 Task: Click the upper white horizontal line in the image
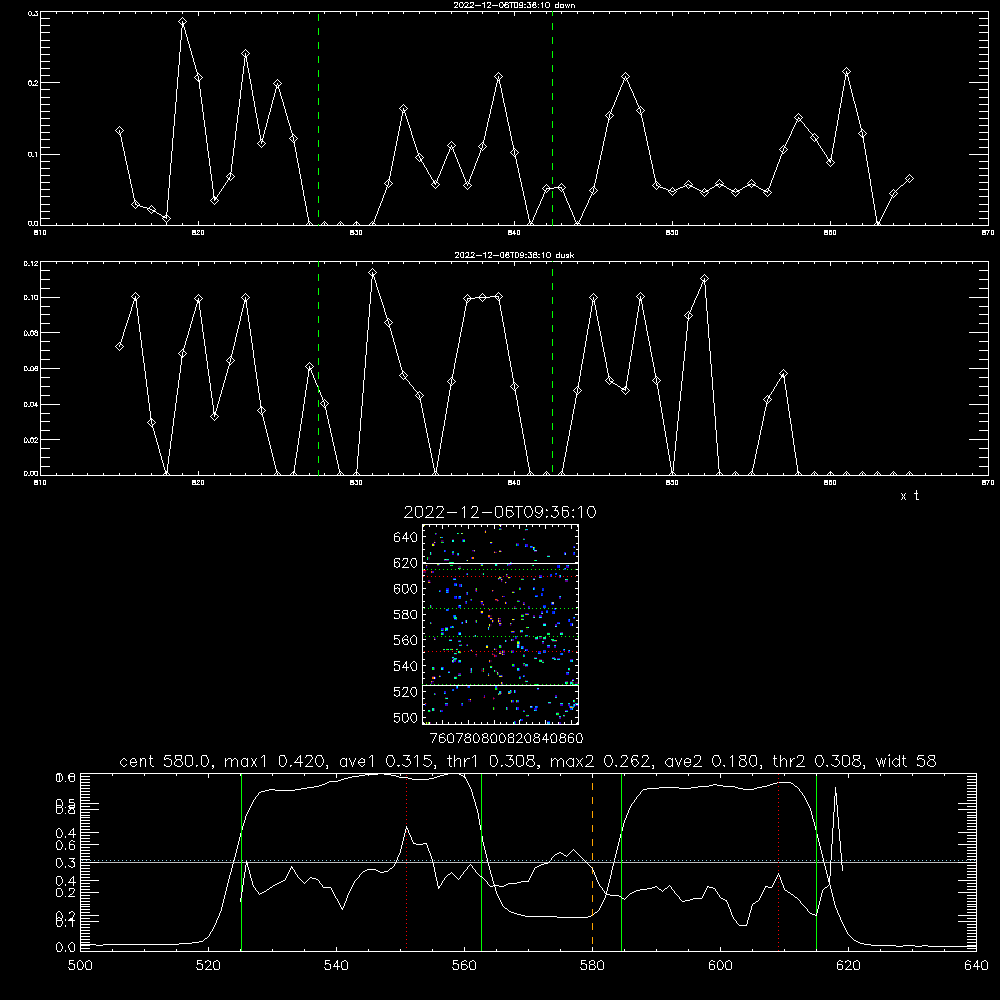click(501, 563)
